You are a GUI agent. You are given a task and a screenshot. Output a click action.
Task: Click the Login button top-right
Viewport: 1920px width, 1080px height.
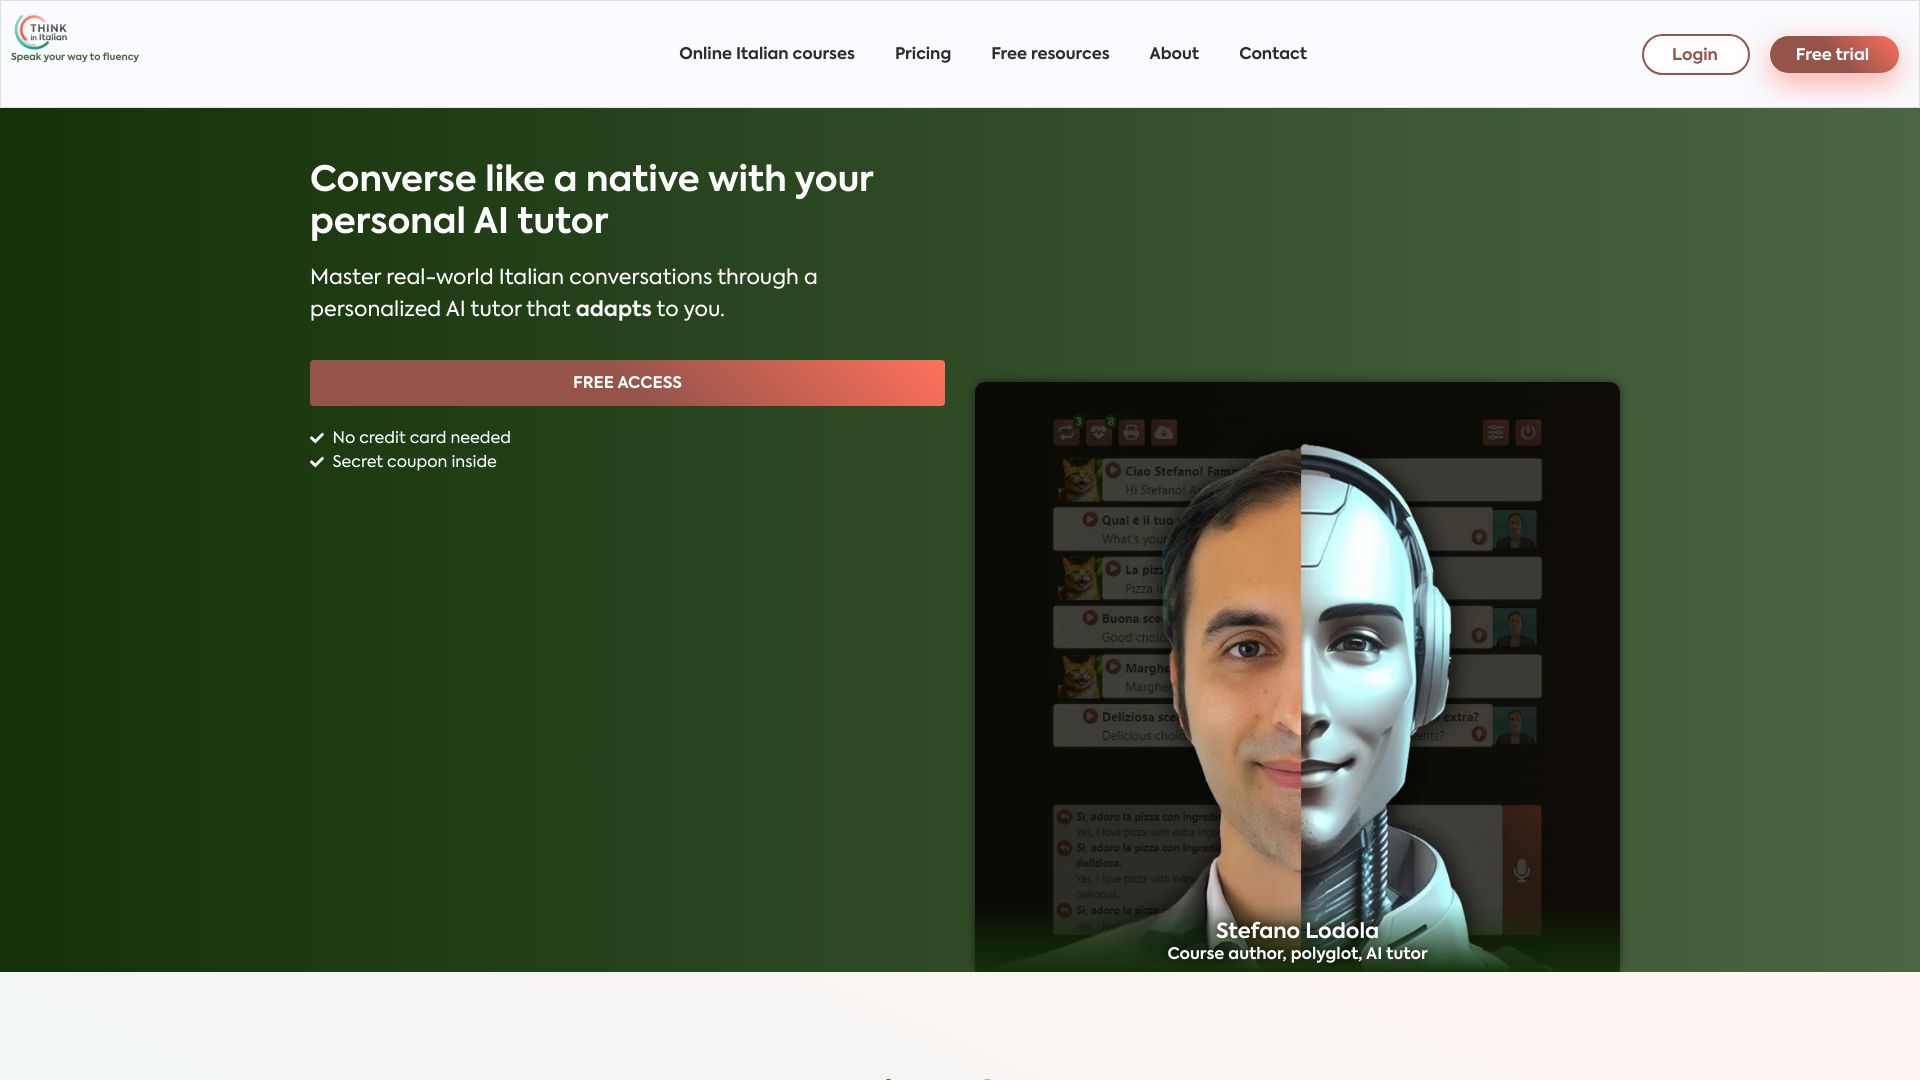coord(1695,54)
